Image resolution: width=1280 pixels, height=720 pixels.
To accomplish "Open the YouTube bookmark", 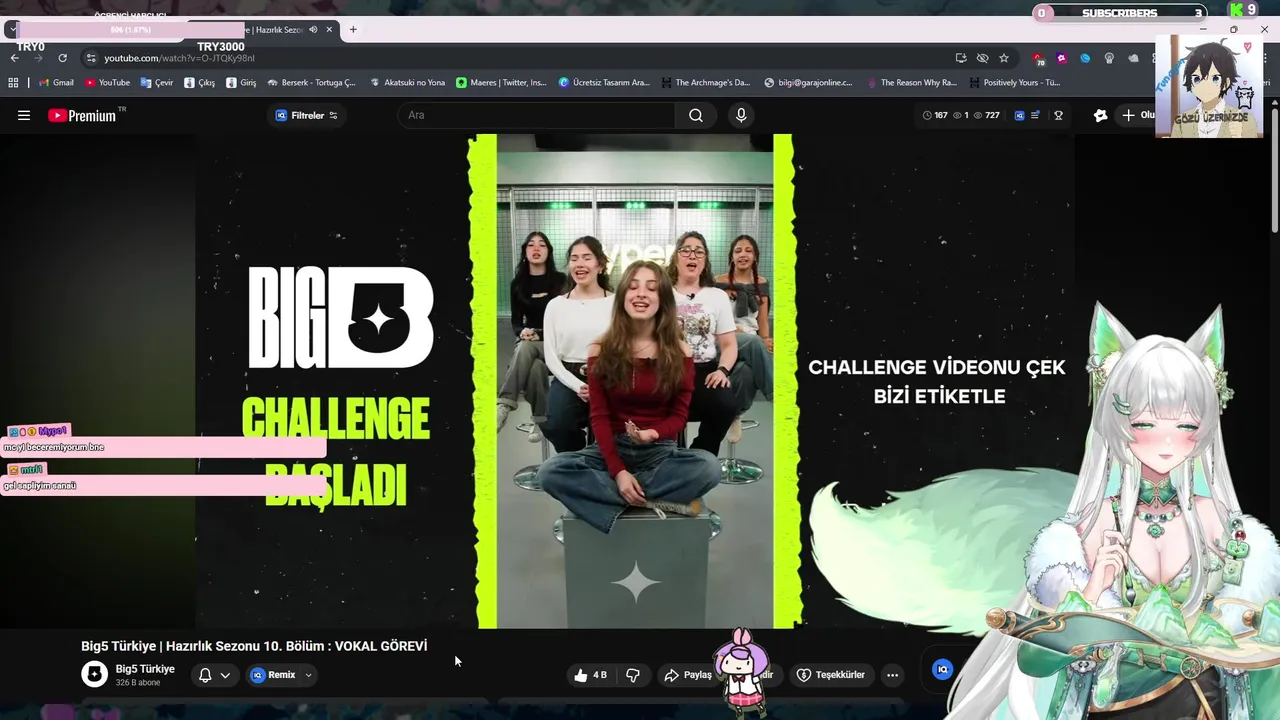I will coord(107,83).
